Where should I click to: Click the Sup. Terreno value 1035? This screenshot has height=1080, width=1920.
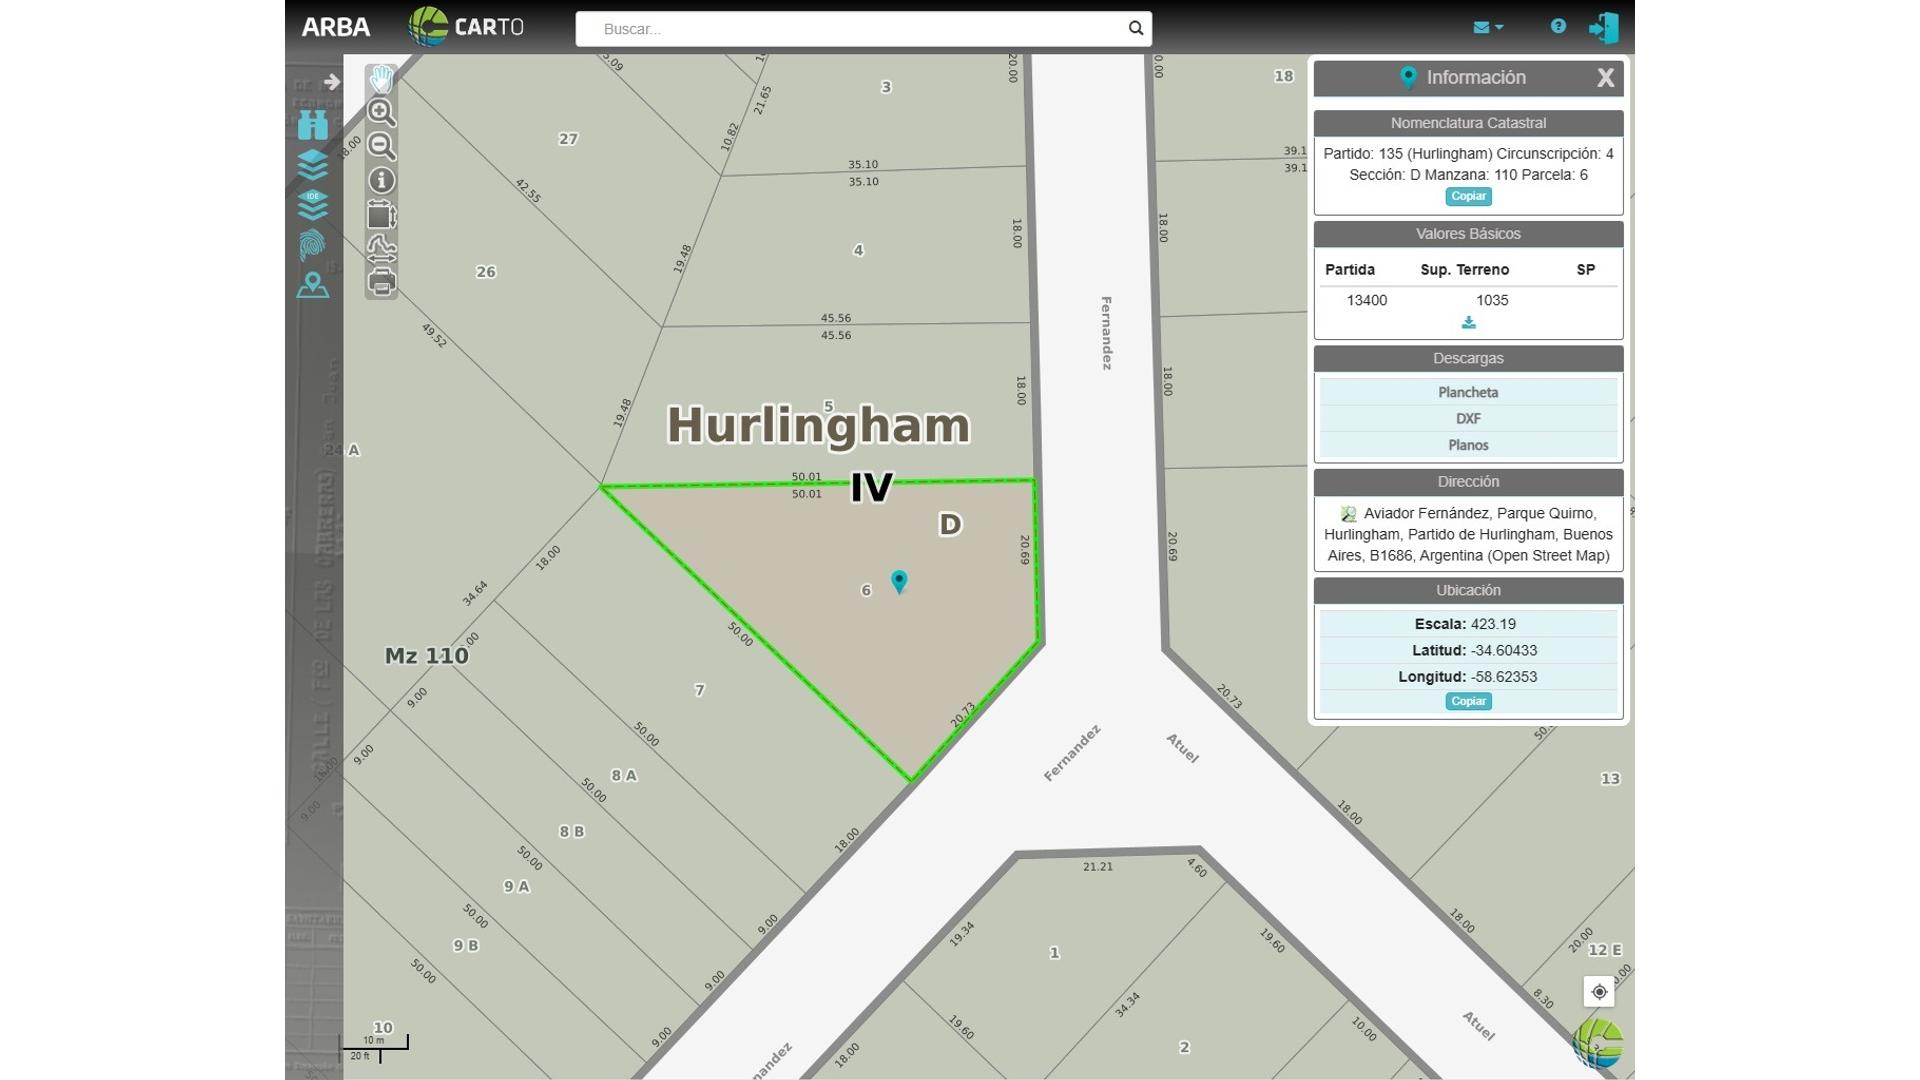(x=1492, y=300)
